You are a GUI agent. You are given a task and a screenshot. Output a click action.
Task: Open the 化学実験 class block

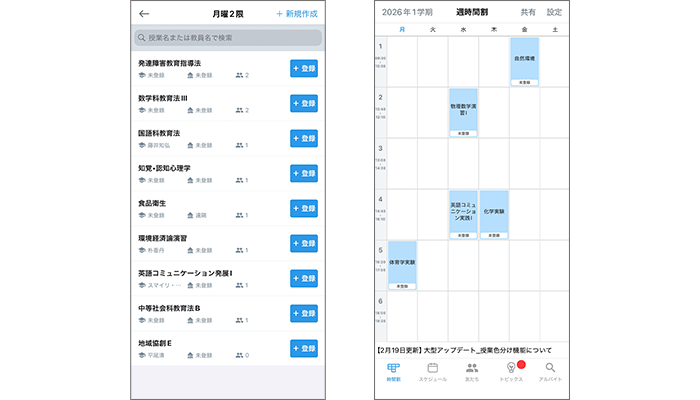494,213
